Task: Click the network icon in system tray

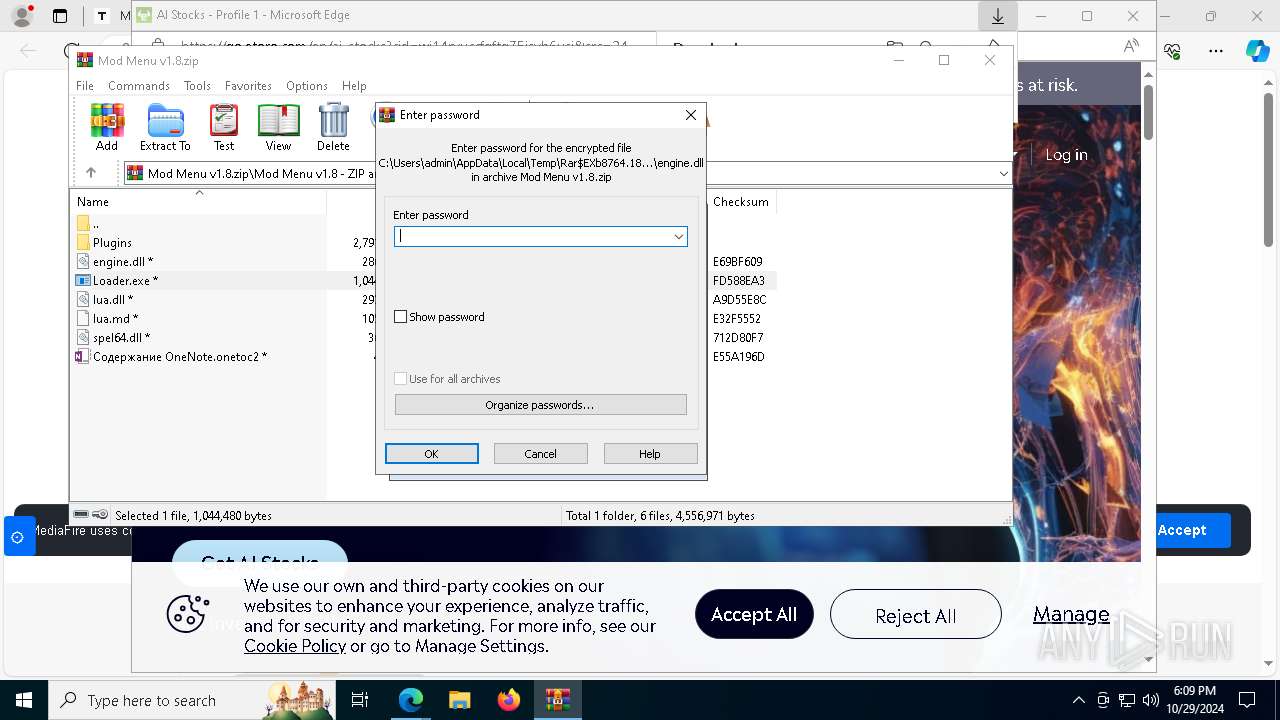Action: [1126, 700]
